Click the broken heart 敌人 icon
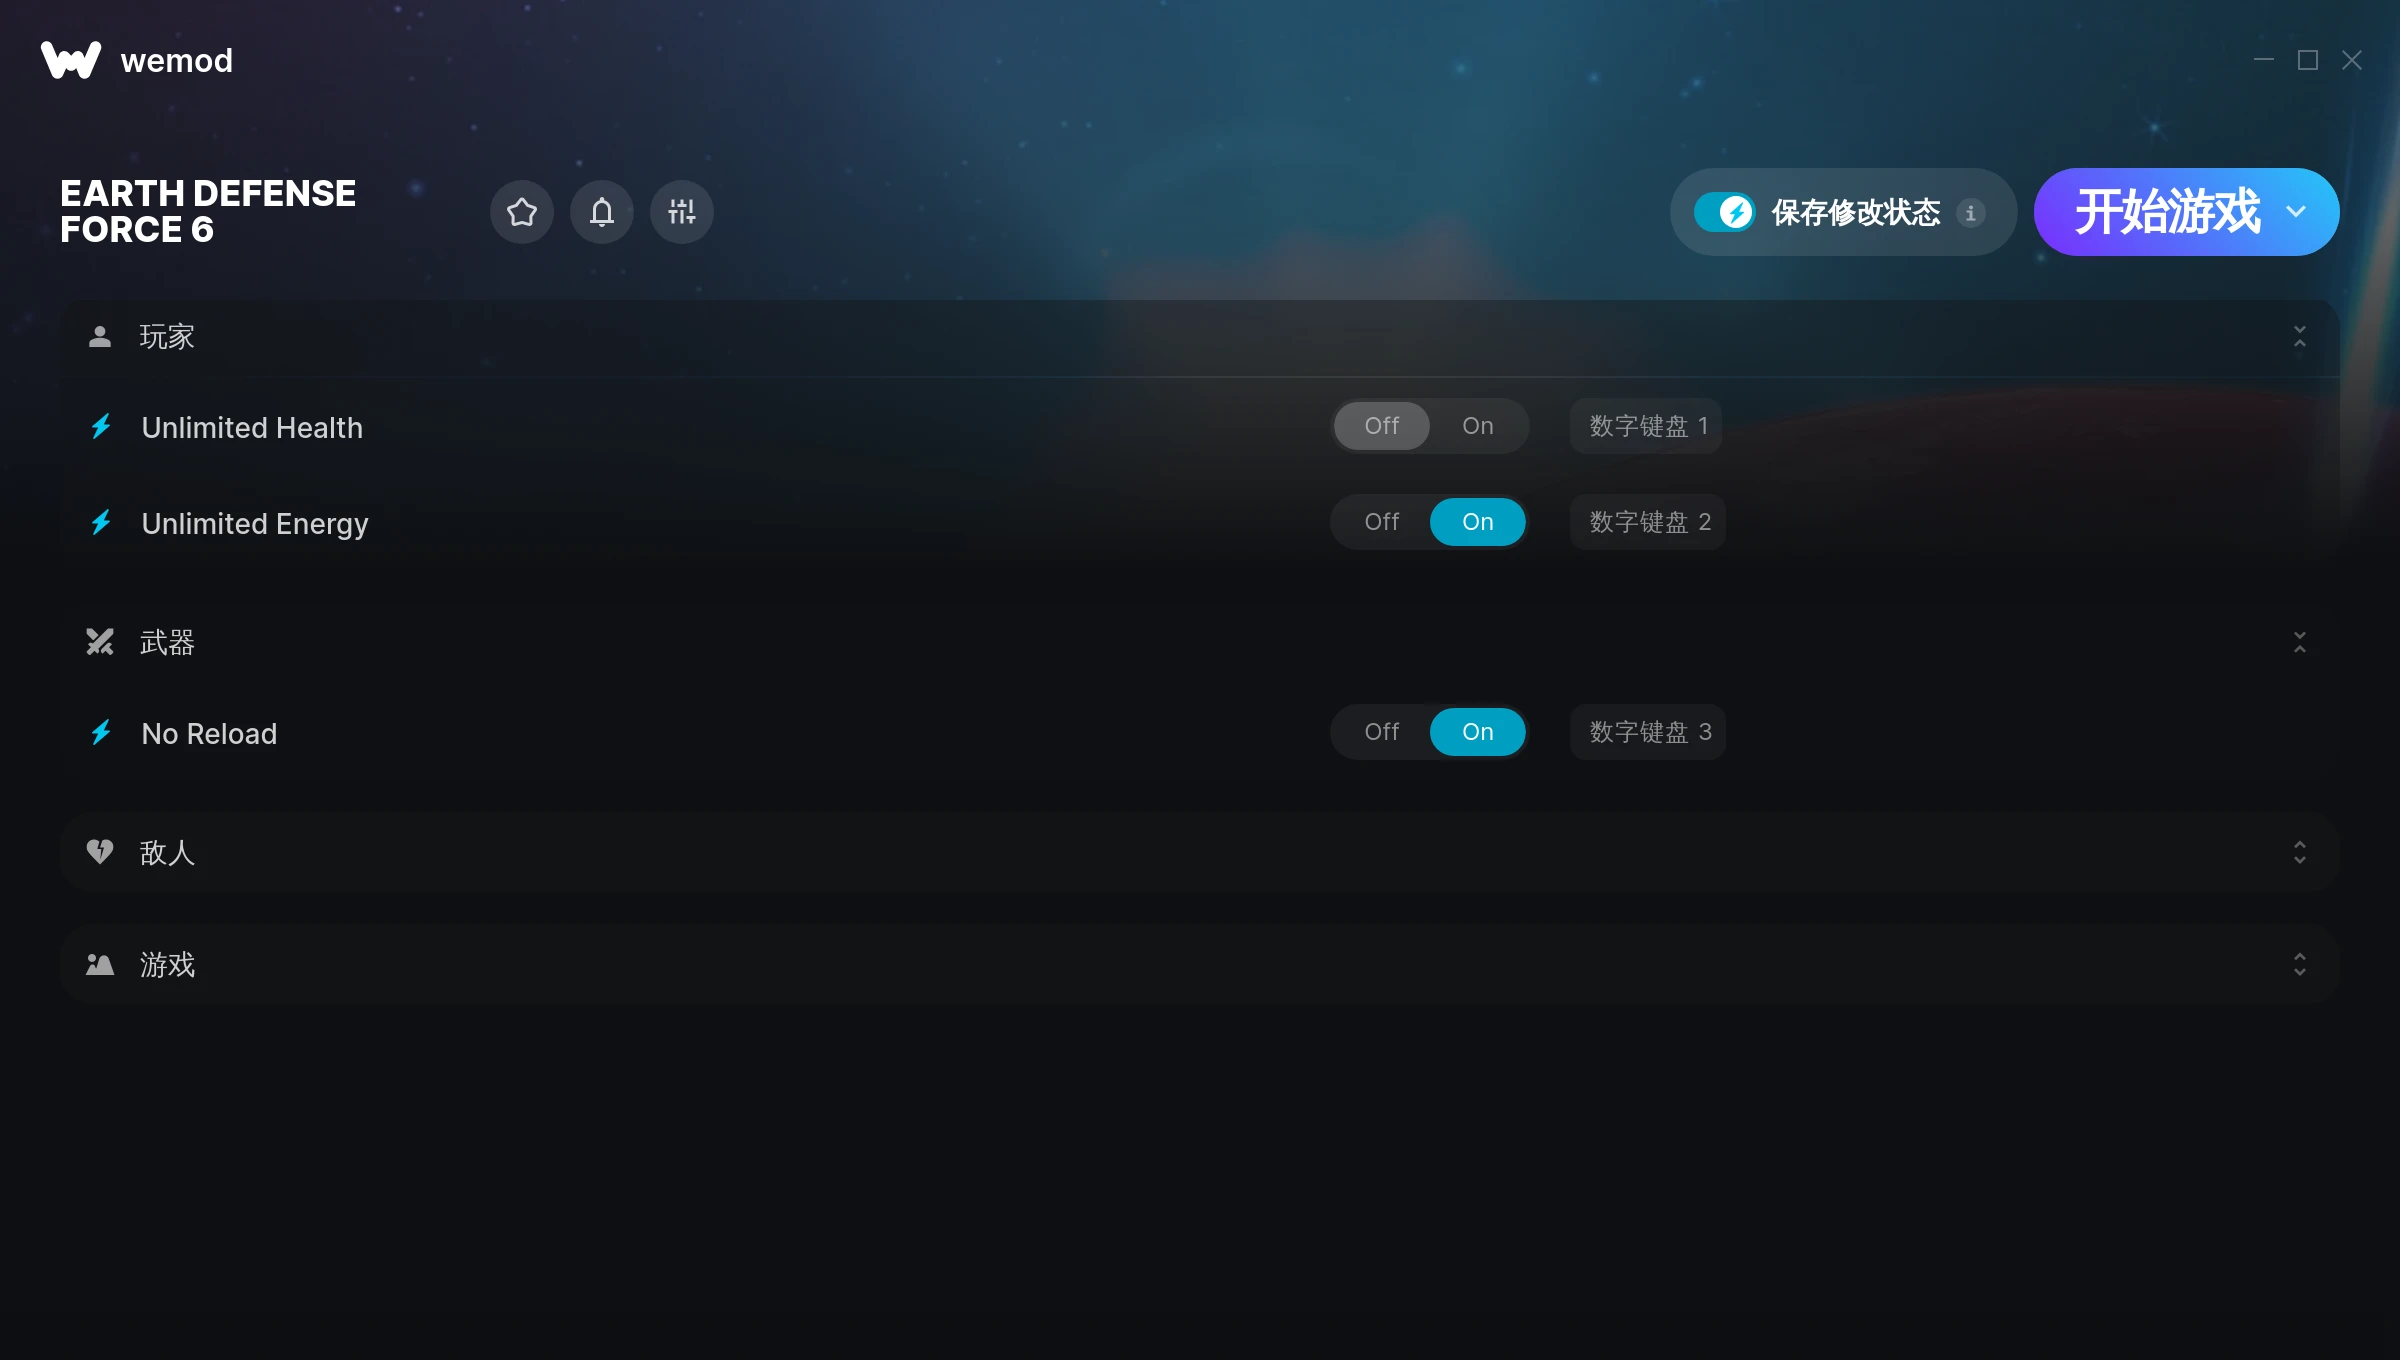This screenshot has height=1360, width=2400. [100, 852]
